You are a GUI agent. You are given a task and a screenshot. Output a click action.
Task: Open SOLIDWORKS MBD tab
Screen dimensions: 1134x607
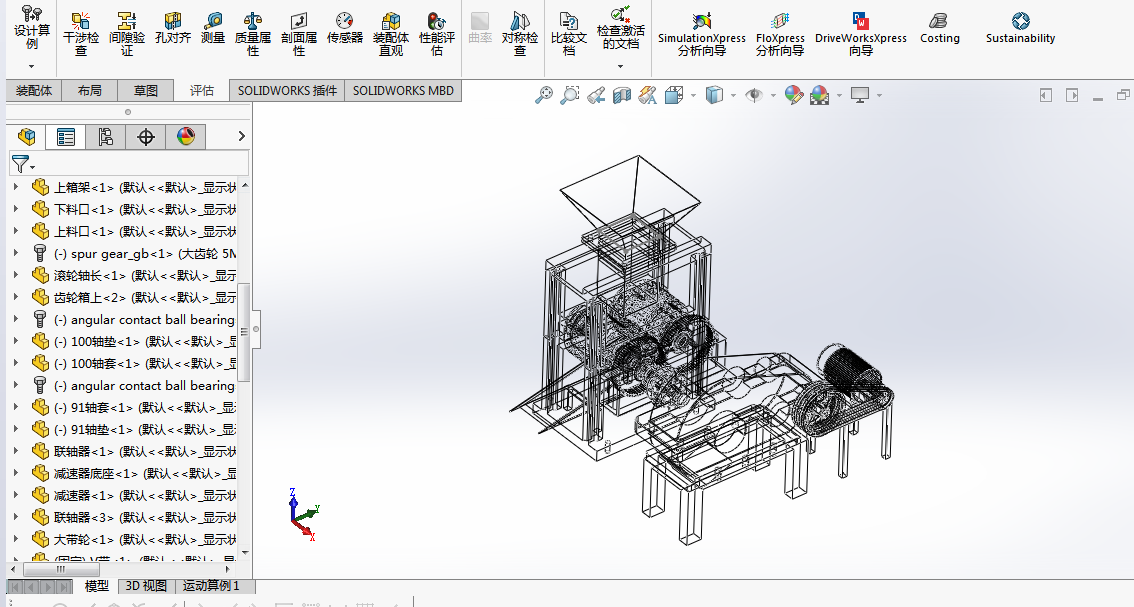pos(404,90)
